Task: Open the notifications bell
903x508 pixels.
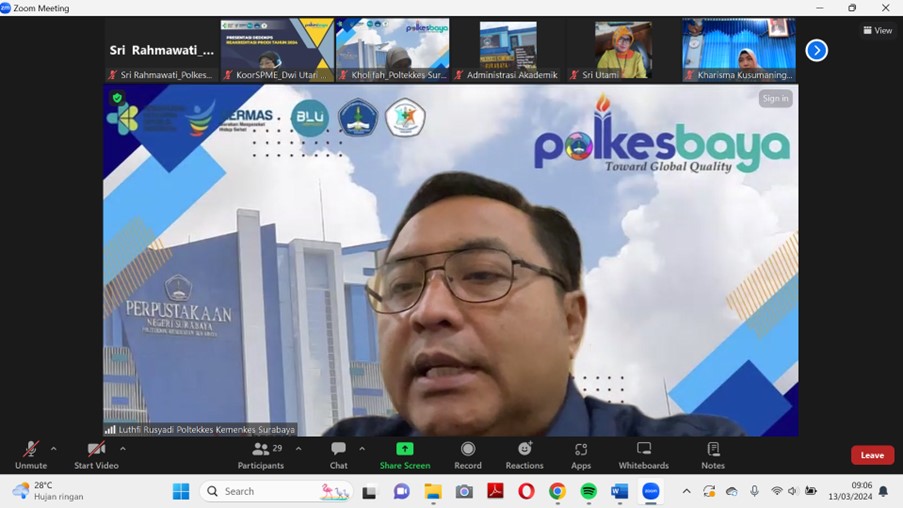Action: point(883,491)
